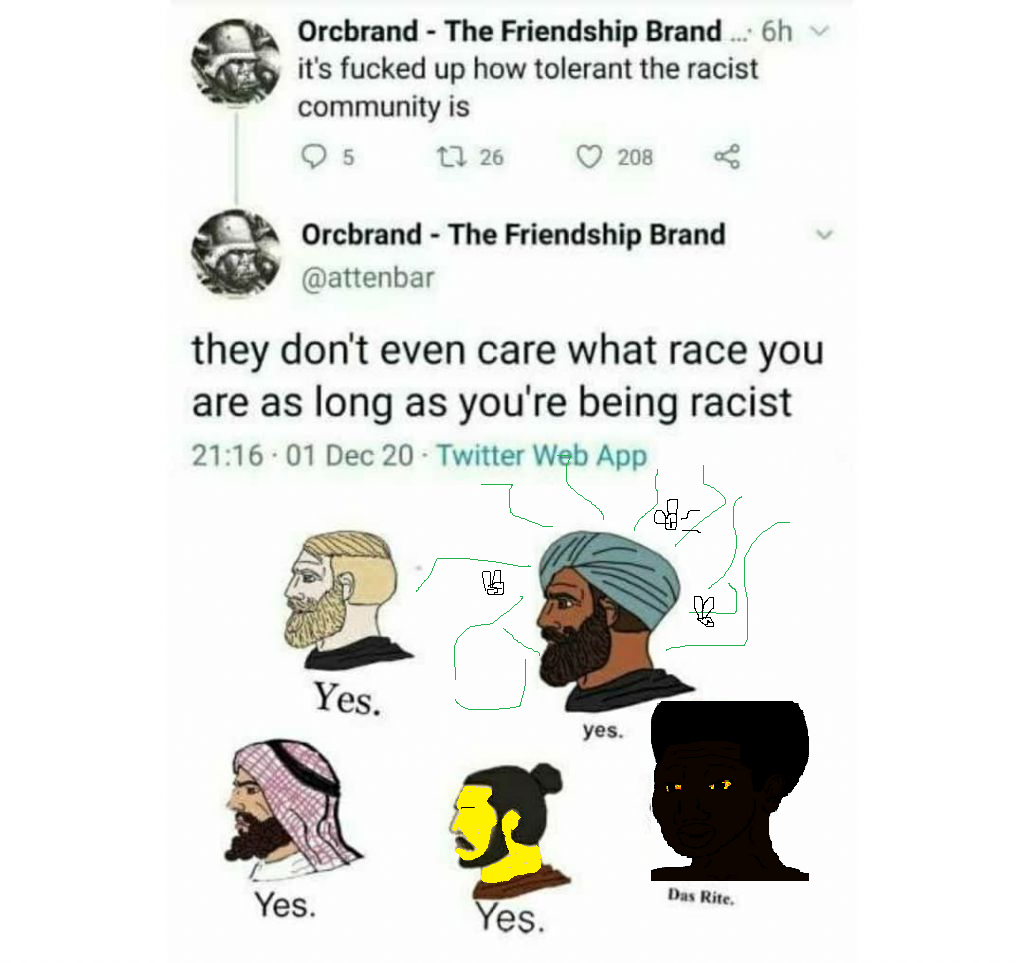Viewport: 1024px width, 963px height.
Task: Click the checkered headscarf head illustration
Action: click(x=293, y=808)
